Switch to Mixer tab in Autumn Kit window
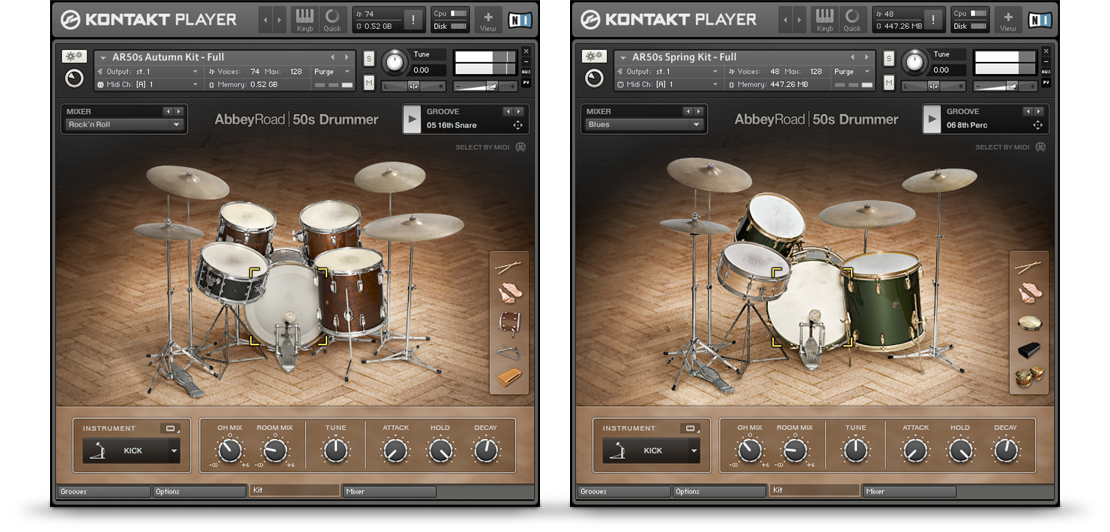Viewport: 1110px width, 532px height. 389,492
